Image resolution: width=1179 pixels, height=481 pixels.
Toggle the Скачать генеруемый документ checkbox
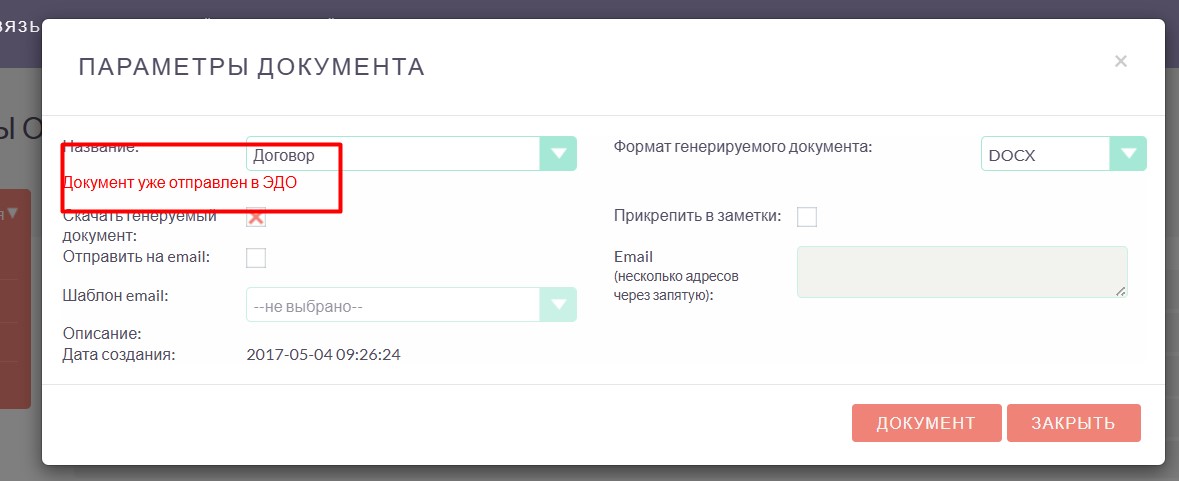click(256, 217)
